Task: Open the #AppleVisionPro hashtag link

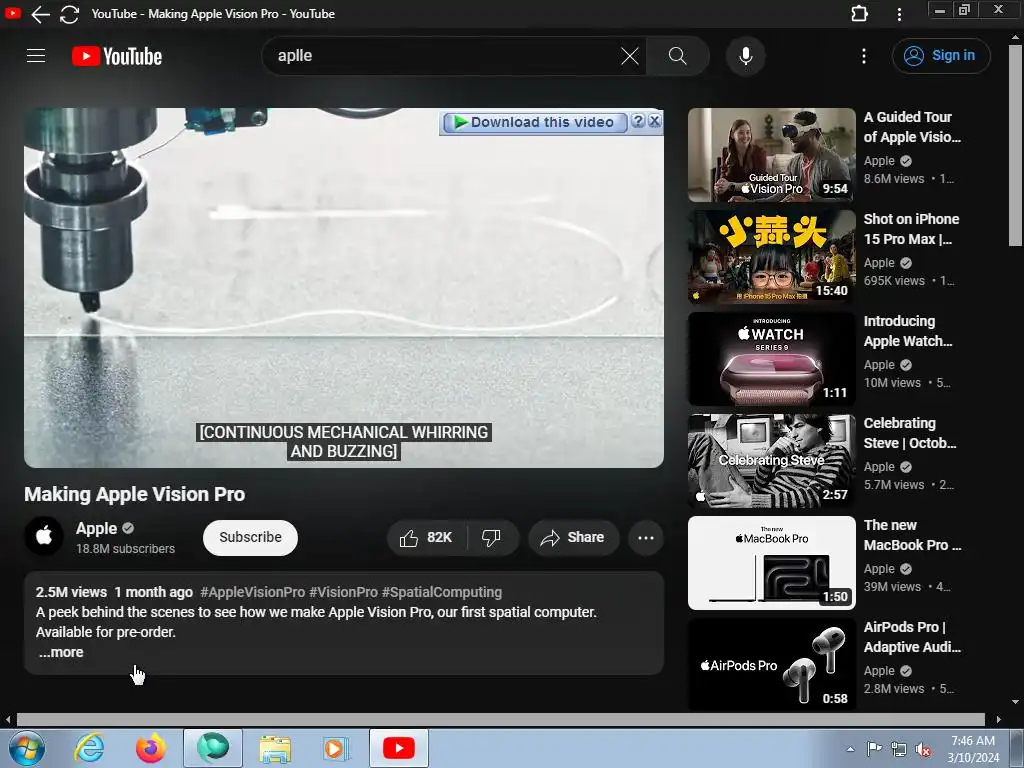Action: tap(252, 592)
